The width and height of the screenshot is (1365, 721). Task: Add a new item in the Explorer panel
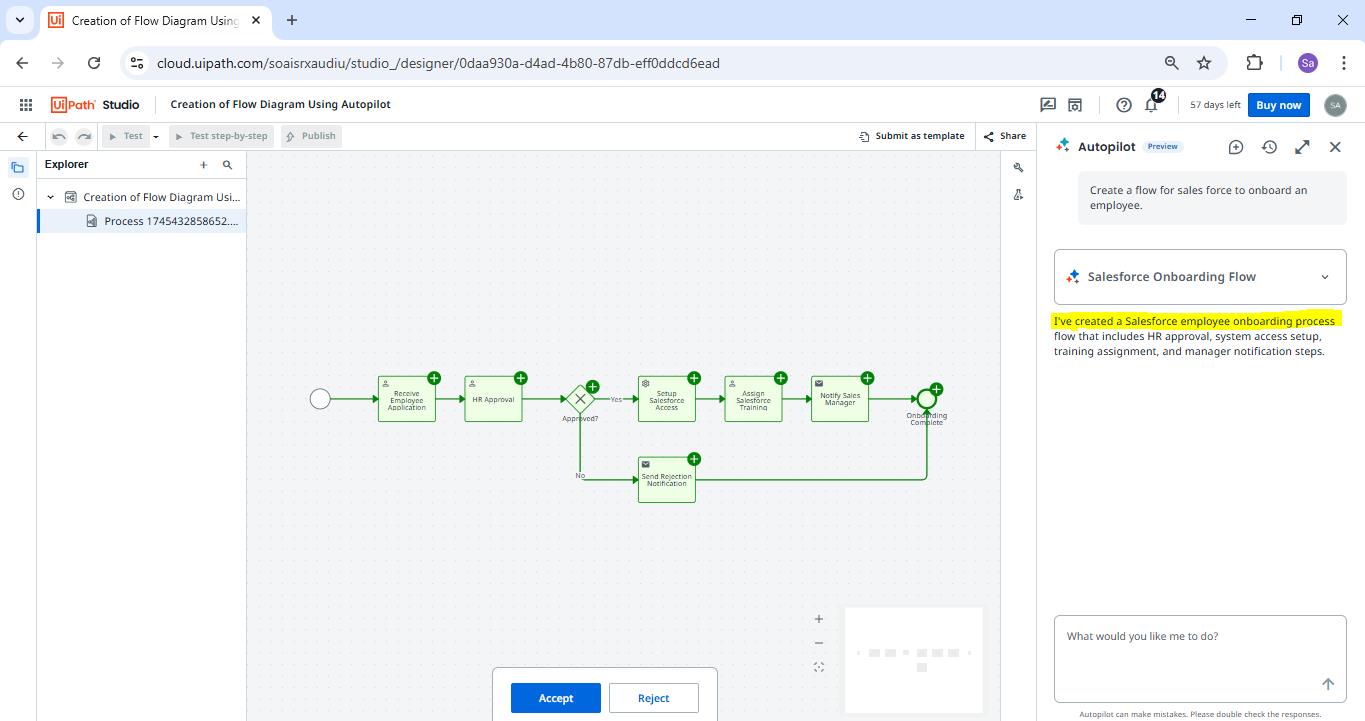pos(203,164)
